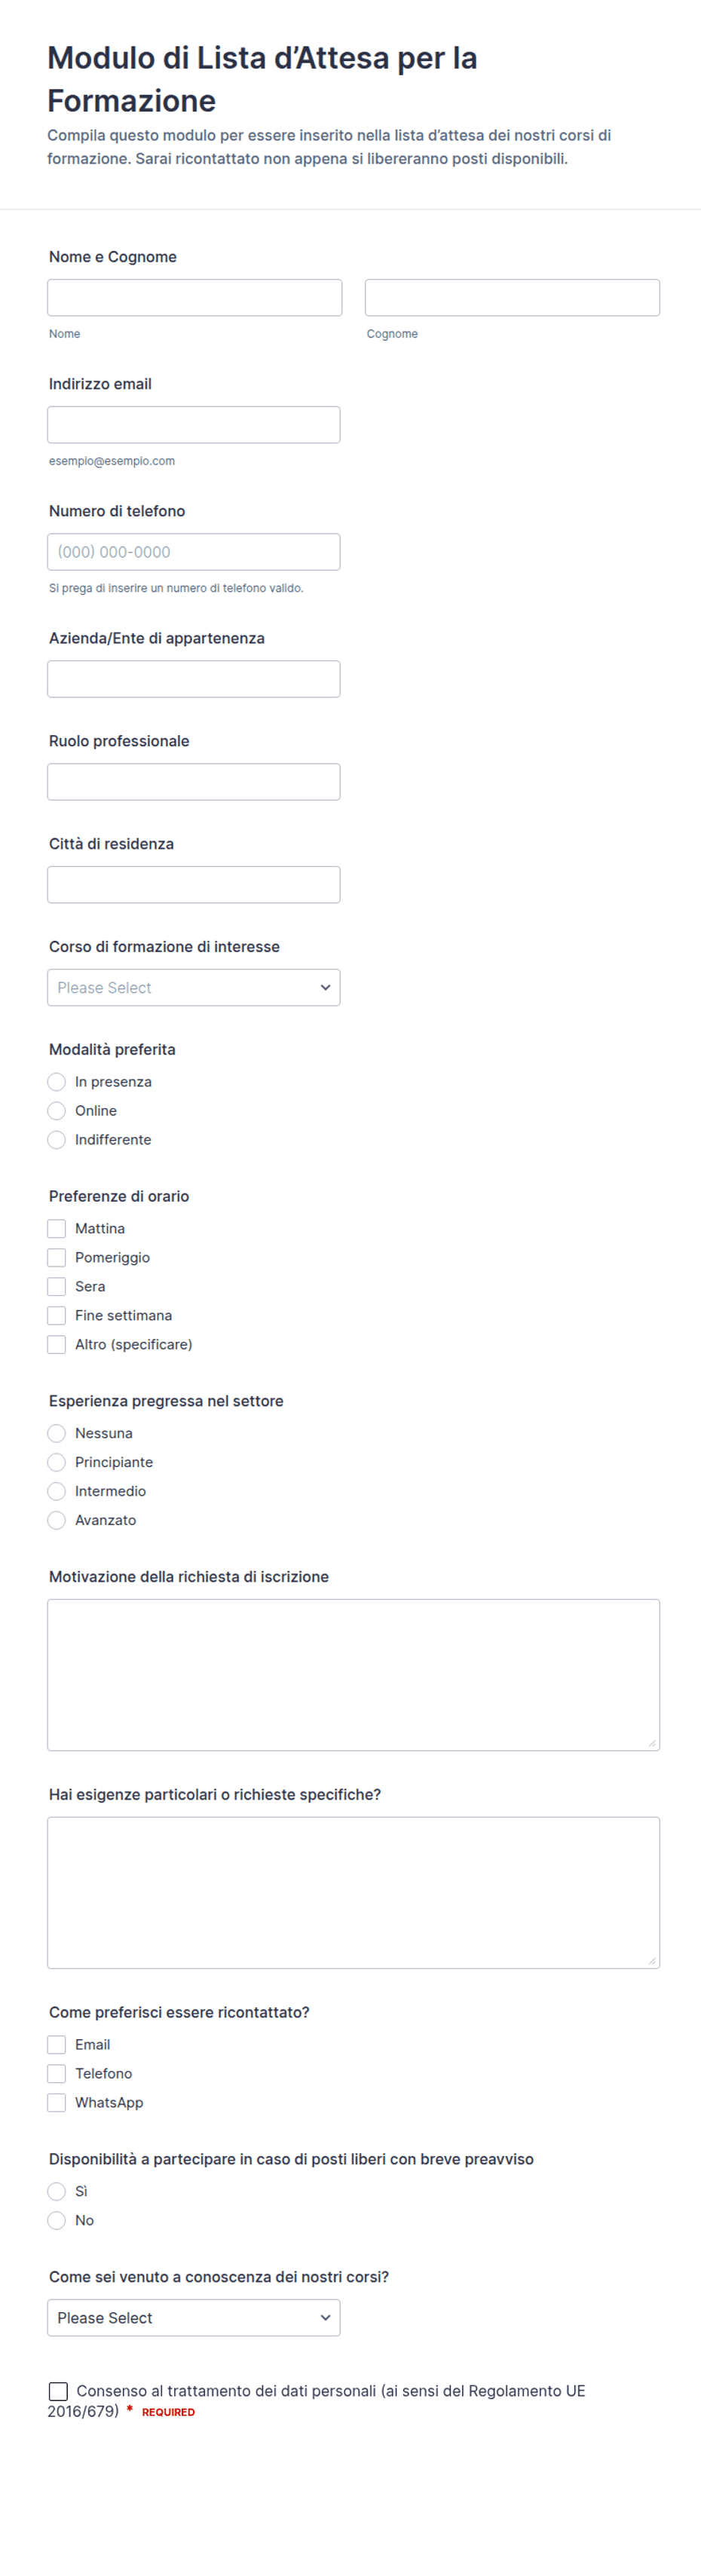Select Intermedio experience level
Image resolution: width=701 pixels, height=2576 pixels.
click(57, 1492)
